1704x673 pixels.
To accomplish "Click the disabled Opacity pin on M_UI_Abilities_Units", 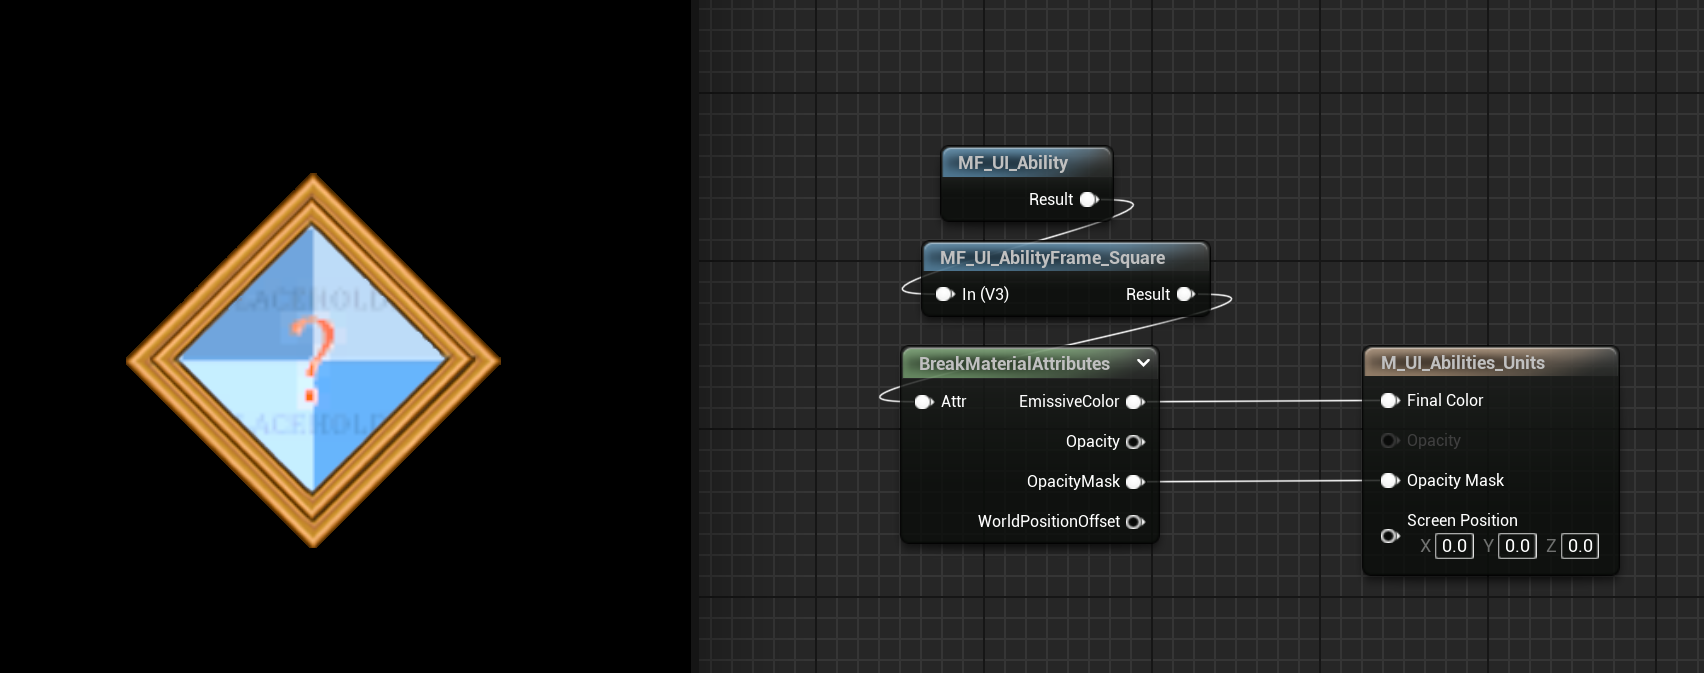I will point(1389,441).
